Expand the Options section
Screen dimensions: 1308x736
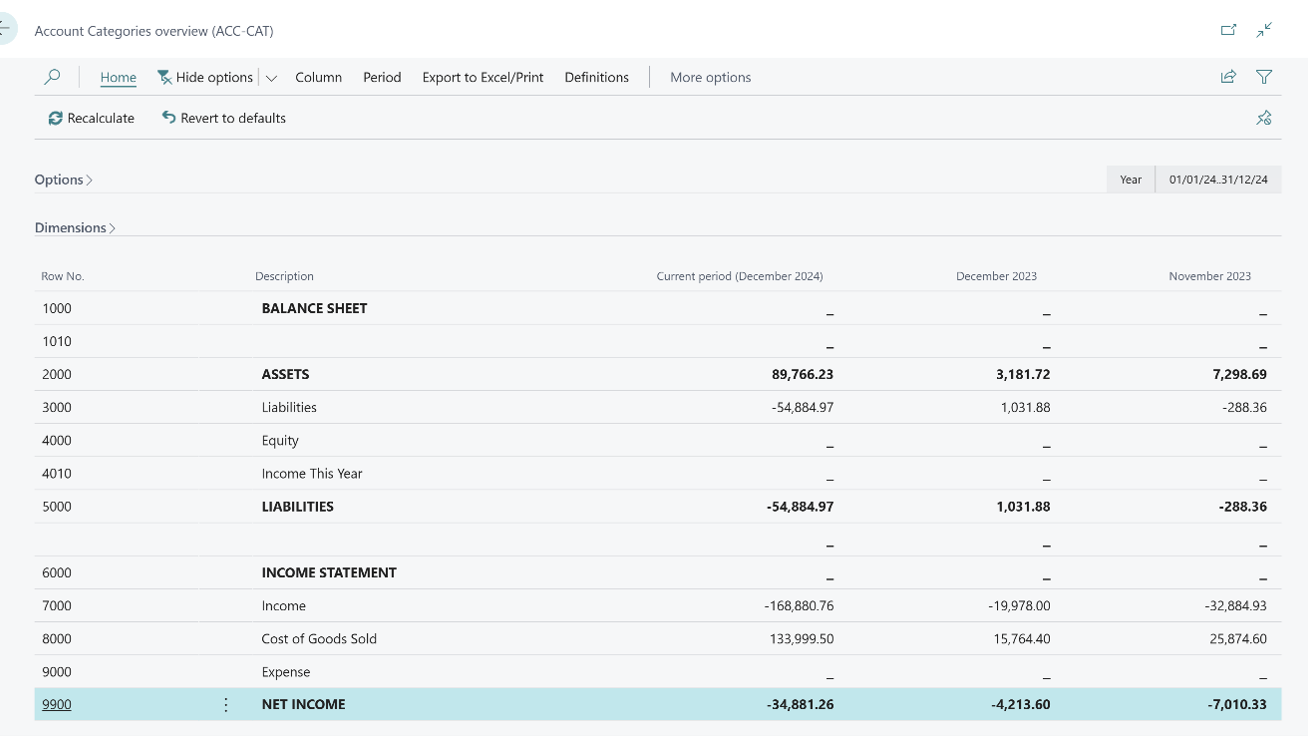tap(64, 180)
